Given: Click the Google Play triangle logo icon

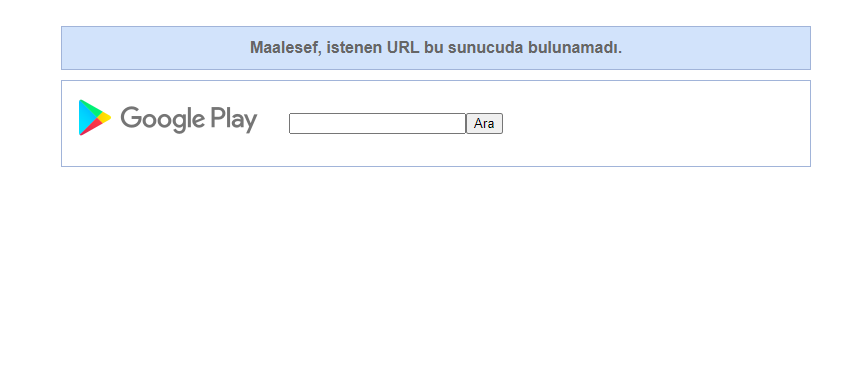Looking at the screenshot, I should pos(95,117).
